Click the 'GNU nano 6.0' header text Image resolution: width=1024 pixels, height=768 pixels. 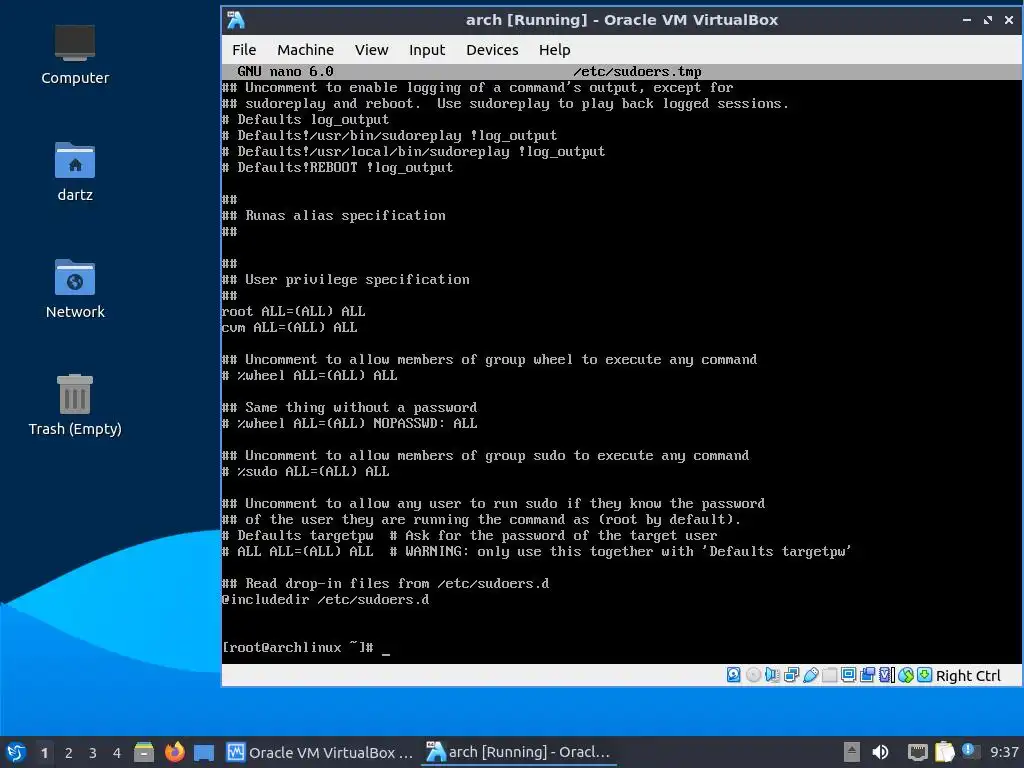285,71
